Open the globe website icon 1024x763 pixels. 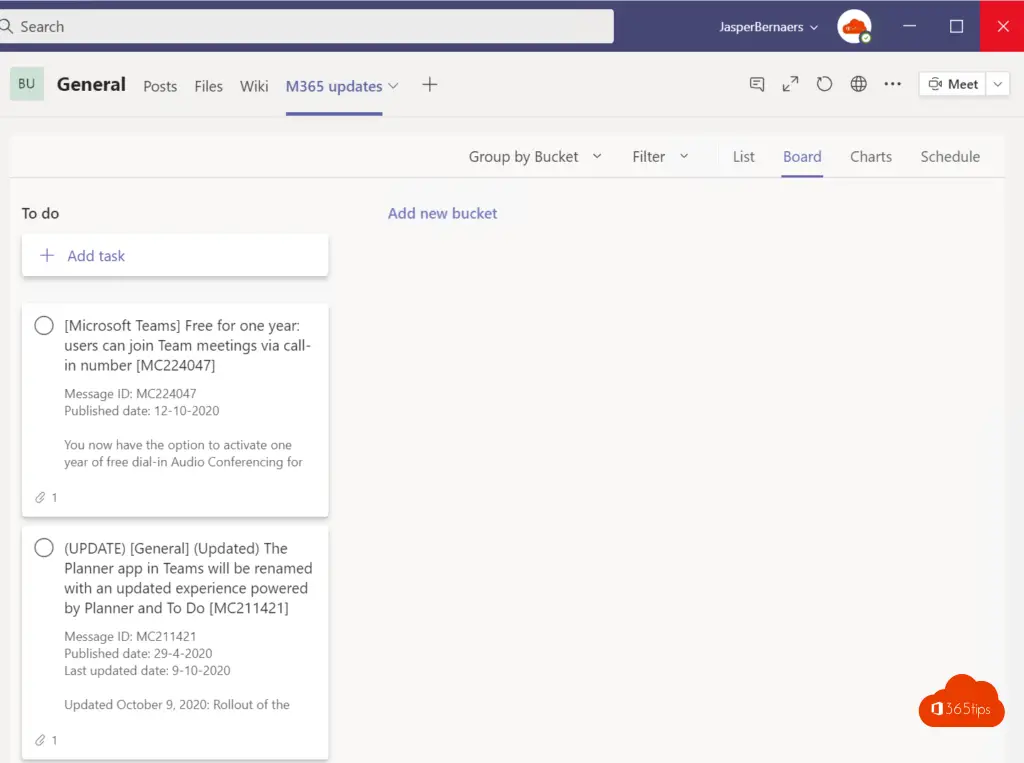point(858,85)
